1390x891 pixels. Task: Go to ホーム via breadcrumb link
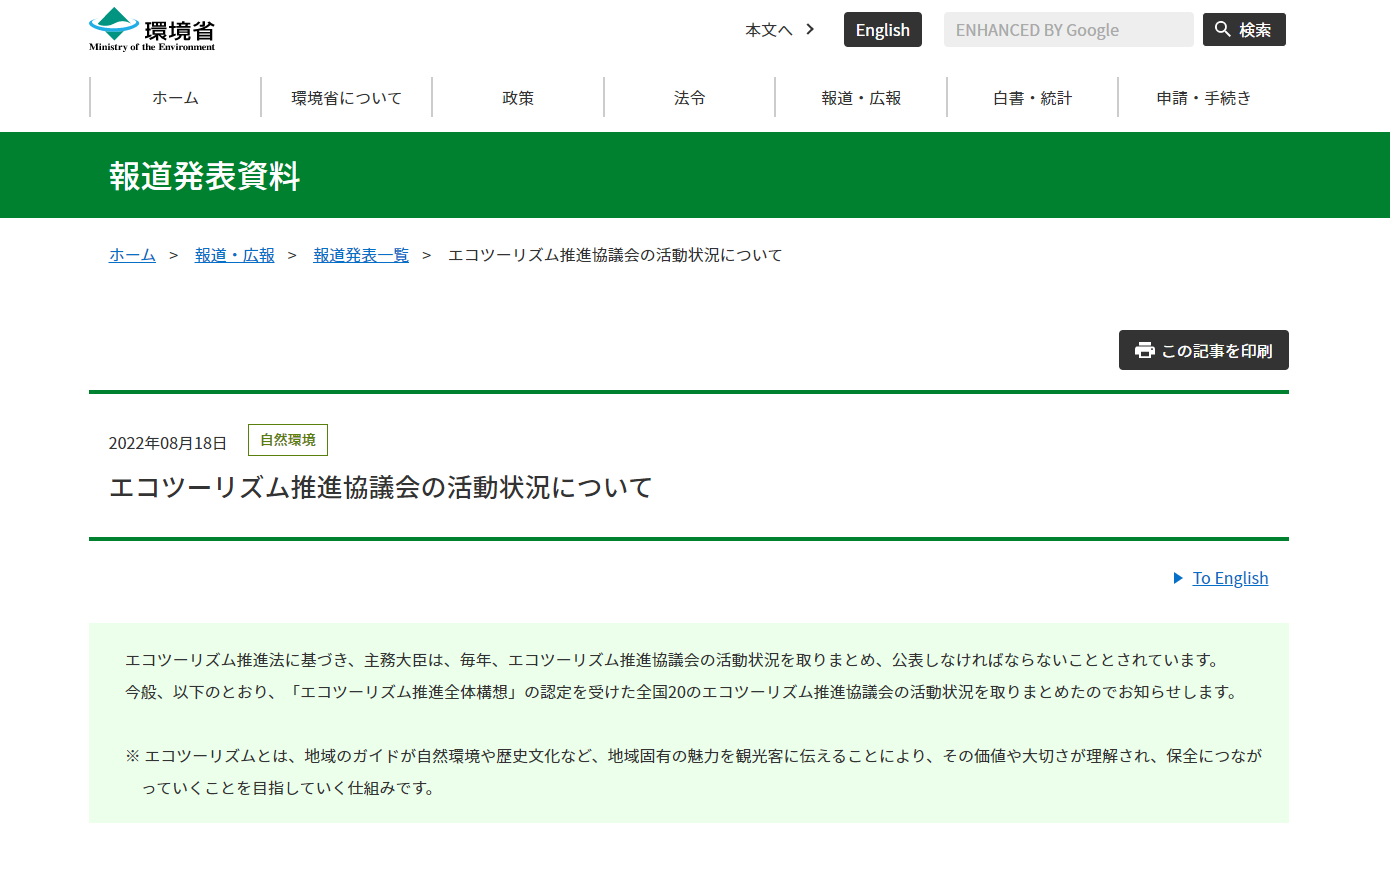[132, 255]
